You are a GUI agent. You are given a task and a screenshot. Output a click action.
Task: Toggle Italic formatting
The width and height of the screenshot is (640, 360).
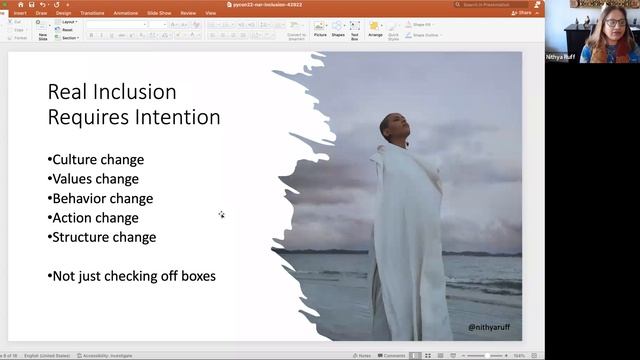(x=101, y=36)
